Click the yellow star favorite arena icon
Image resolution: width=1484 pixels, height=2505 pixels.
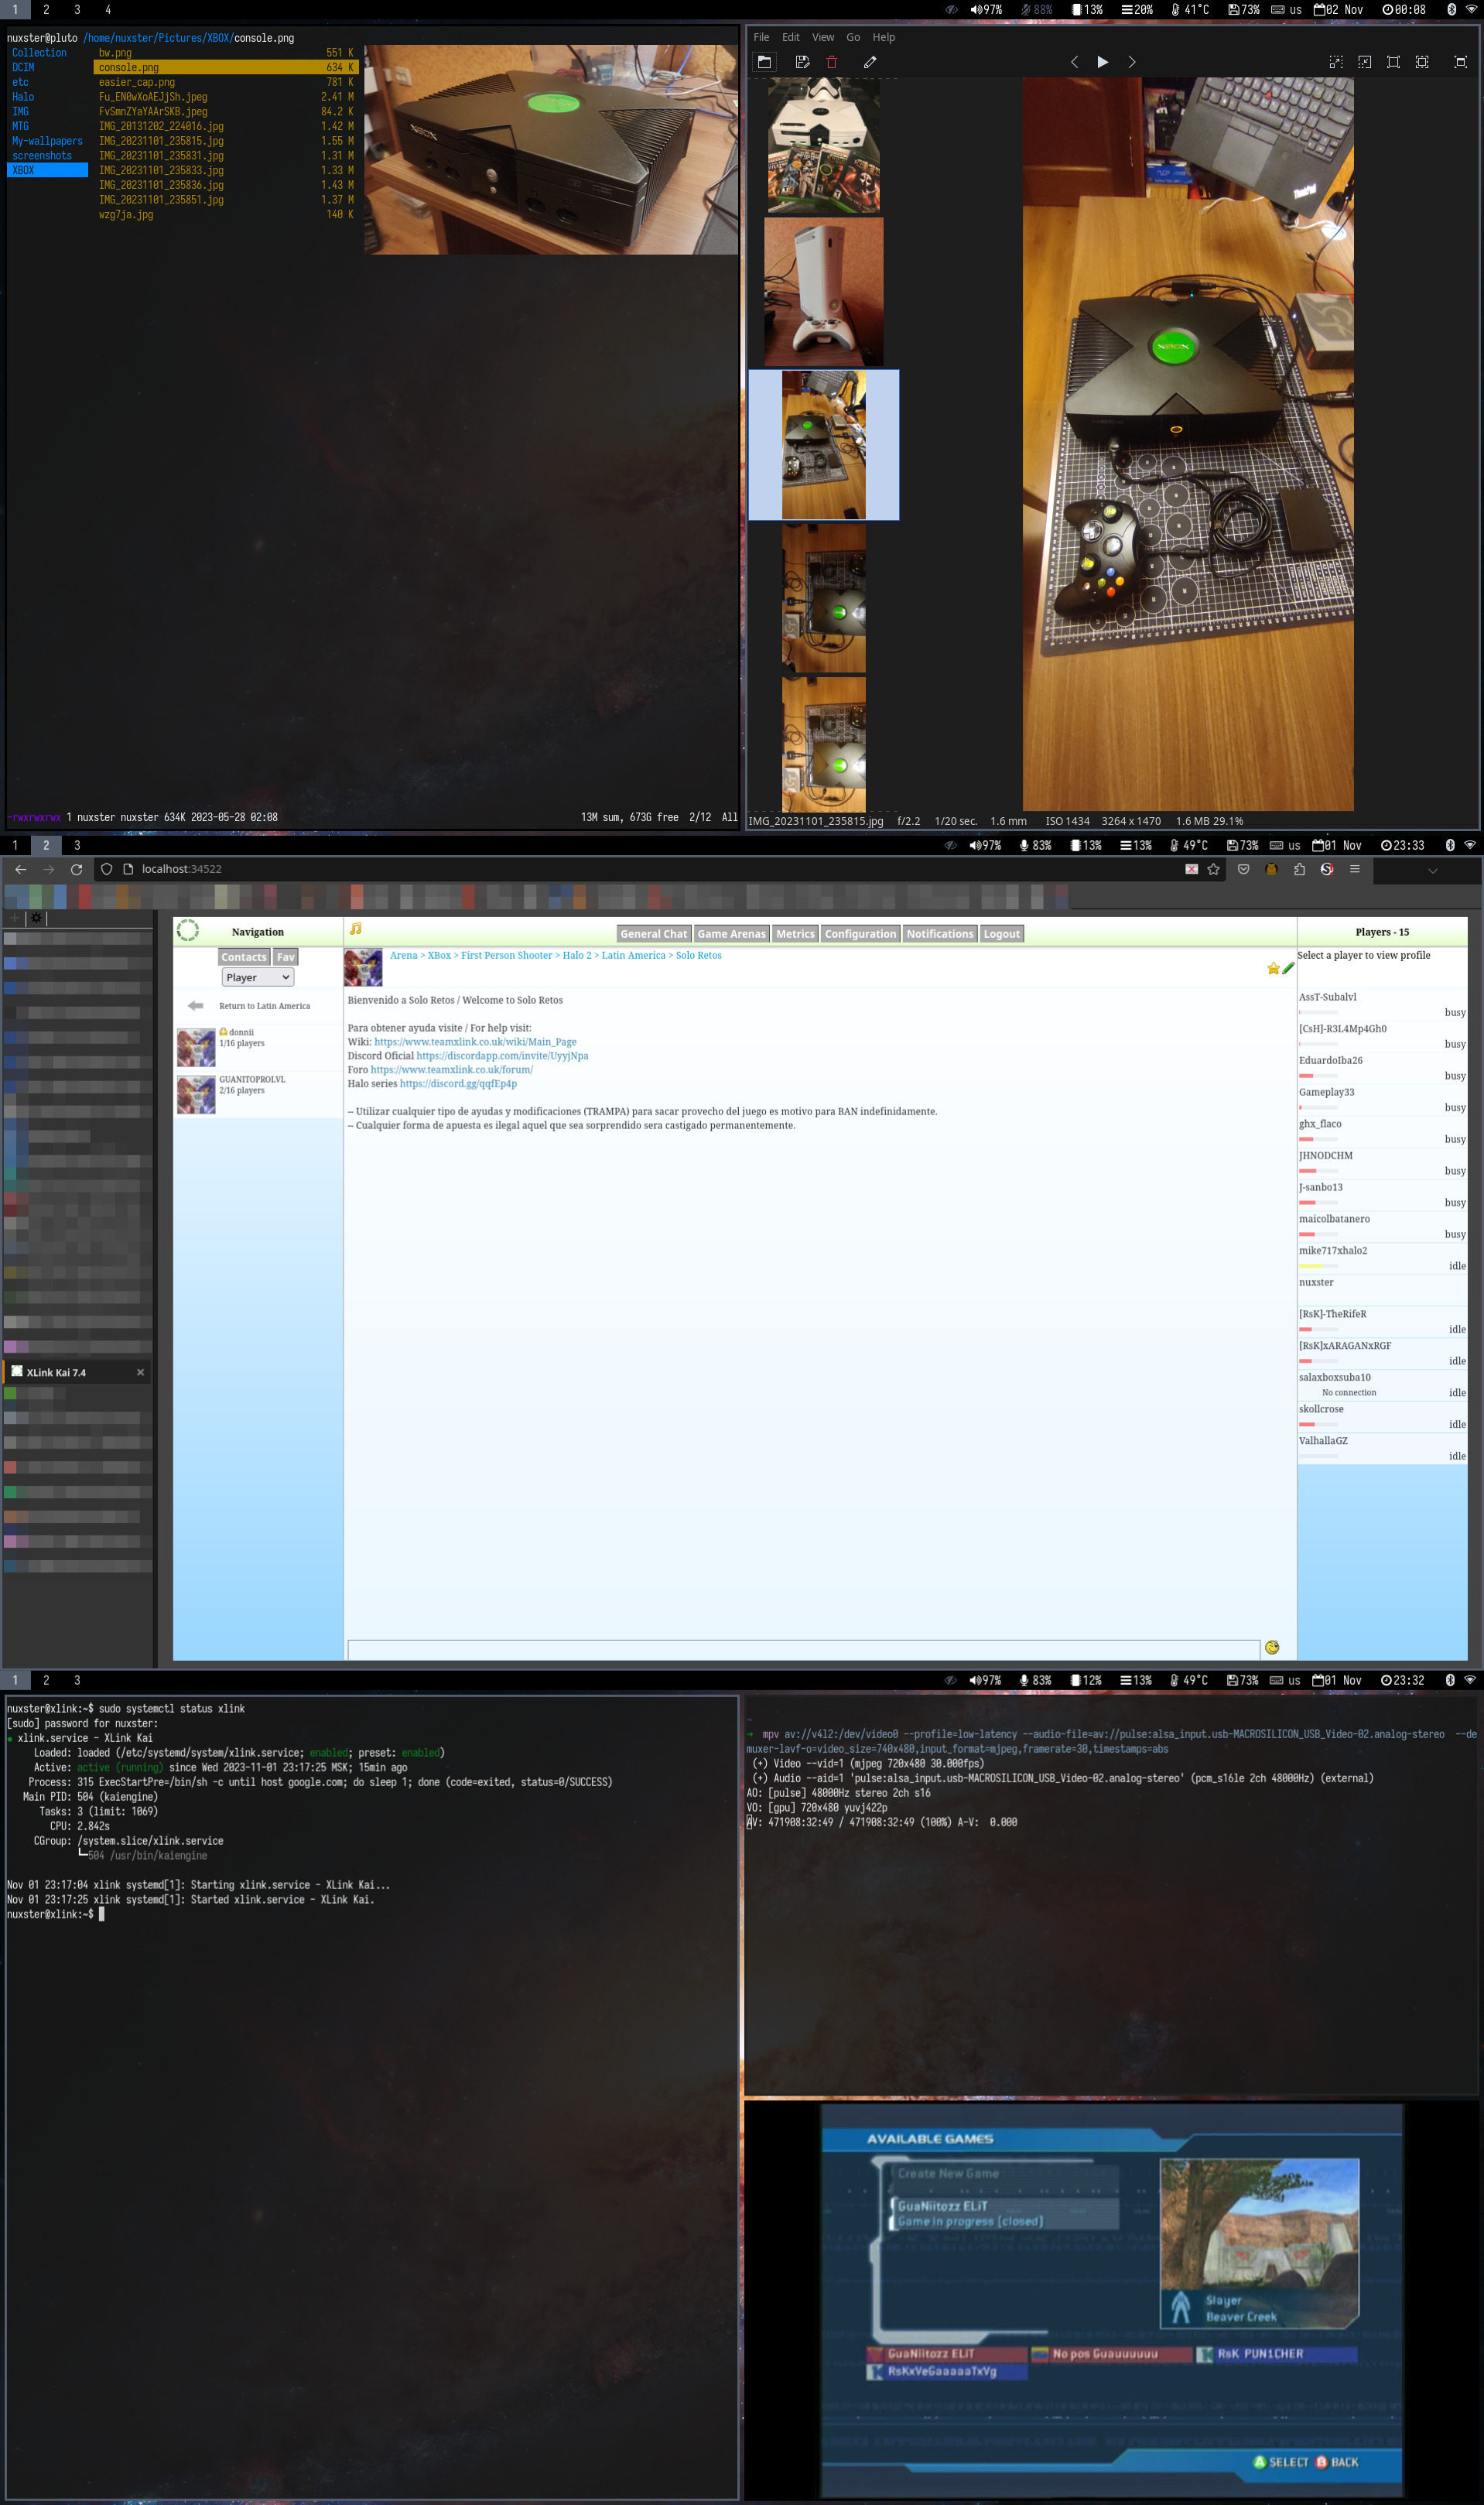1273,968
